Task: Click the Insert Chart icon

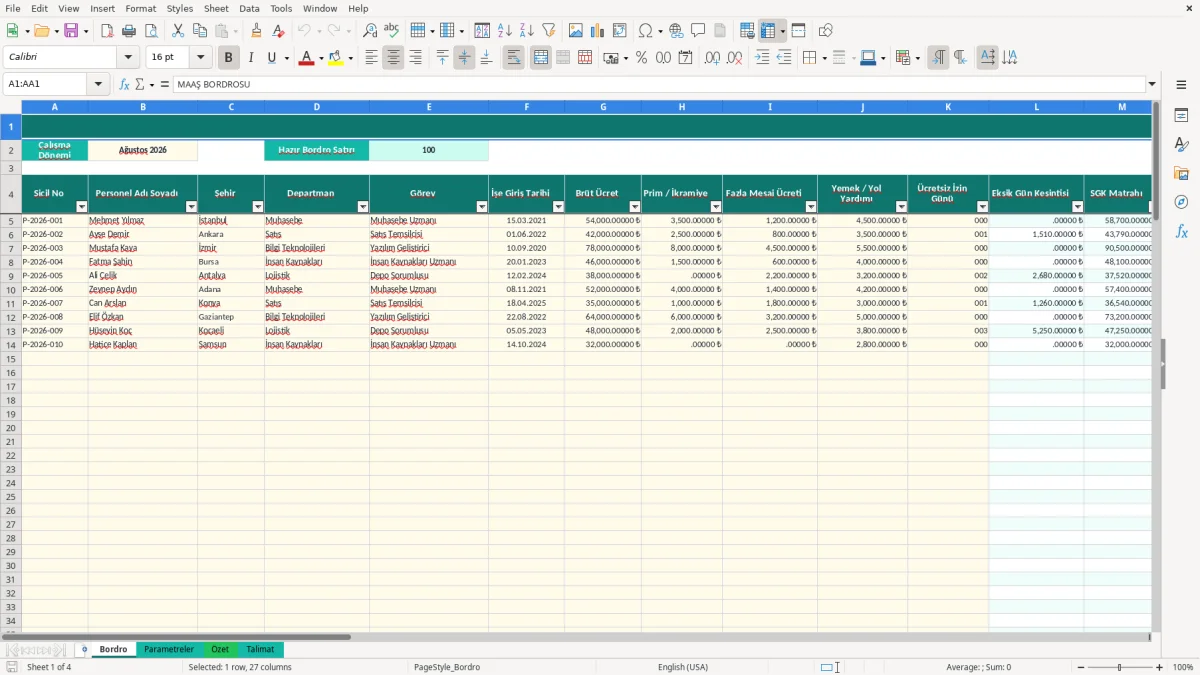Action: click(x=598, y=31)
